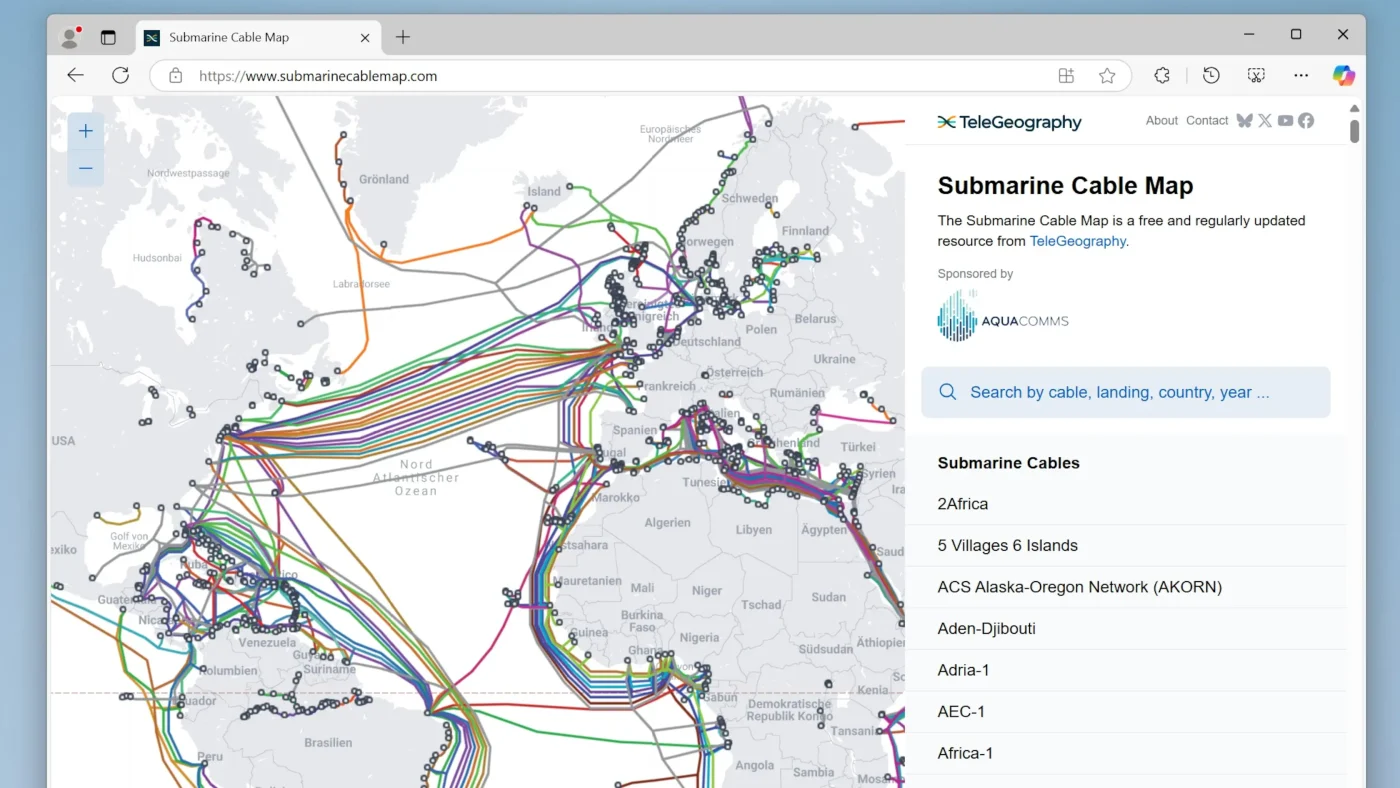Open the browser Extensions menu
This screenshot has height=788, width=1400.
[x=1162, y=75]
